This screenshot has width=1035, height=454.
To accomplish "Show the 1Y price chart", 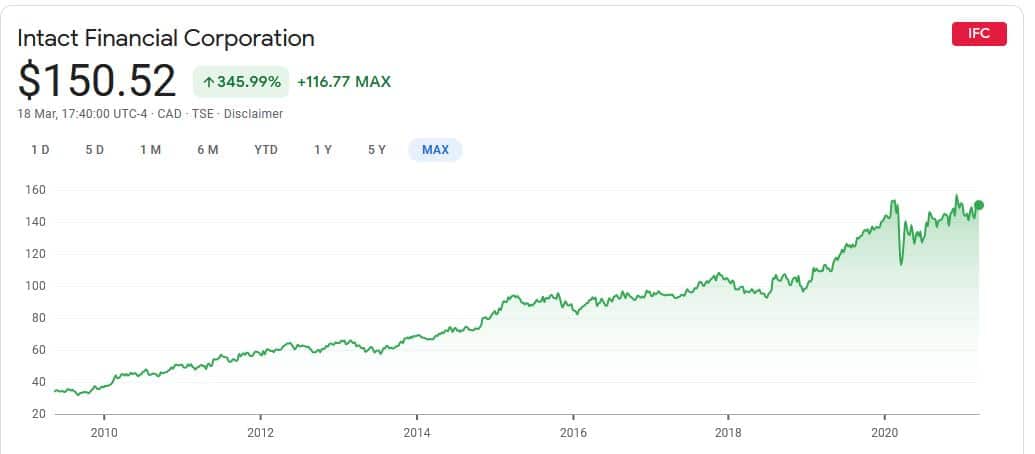I will coord(322,150).
